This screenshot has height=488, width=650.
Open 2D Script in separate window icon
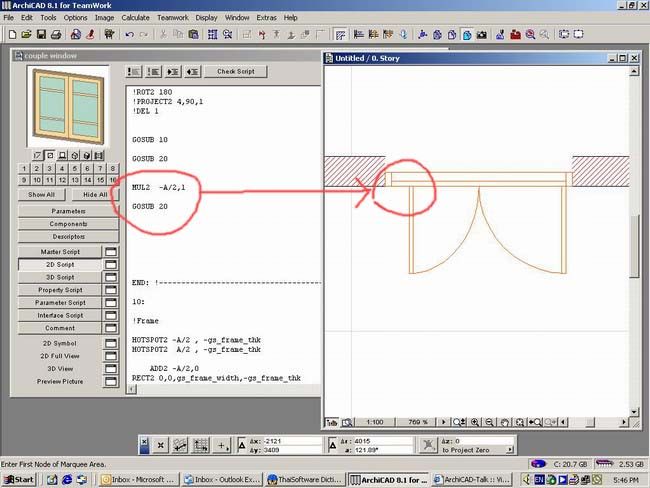click(x=111, y=265)
